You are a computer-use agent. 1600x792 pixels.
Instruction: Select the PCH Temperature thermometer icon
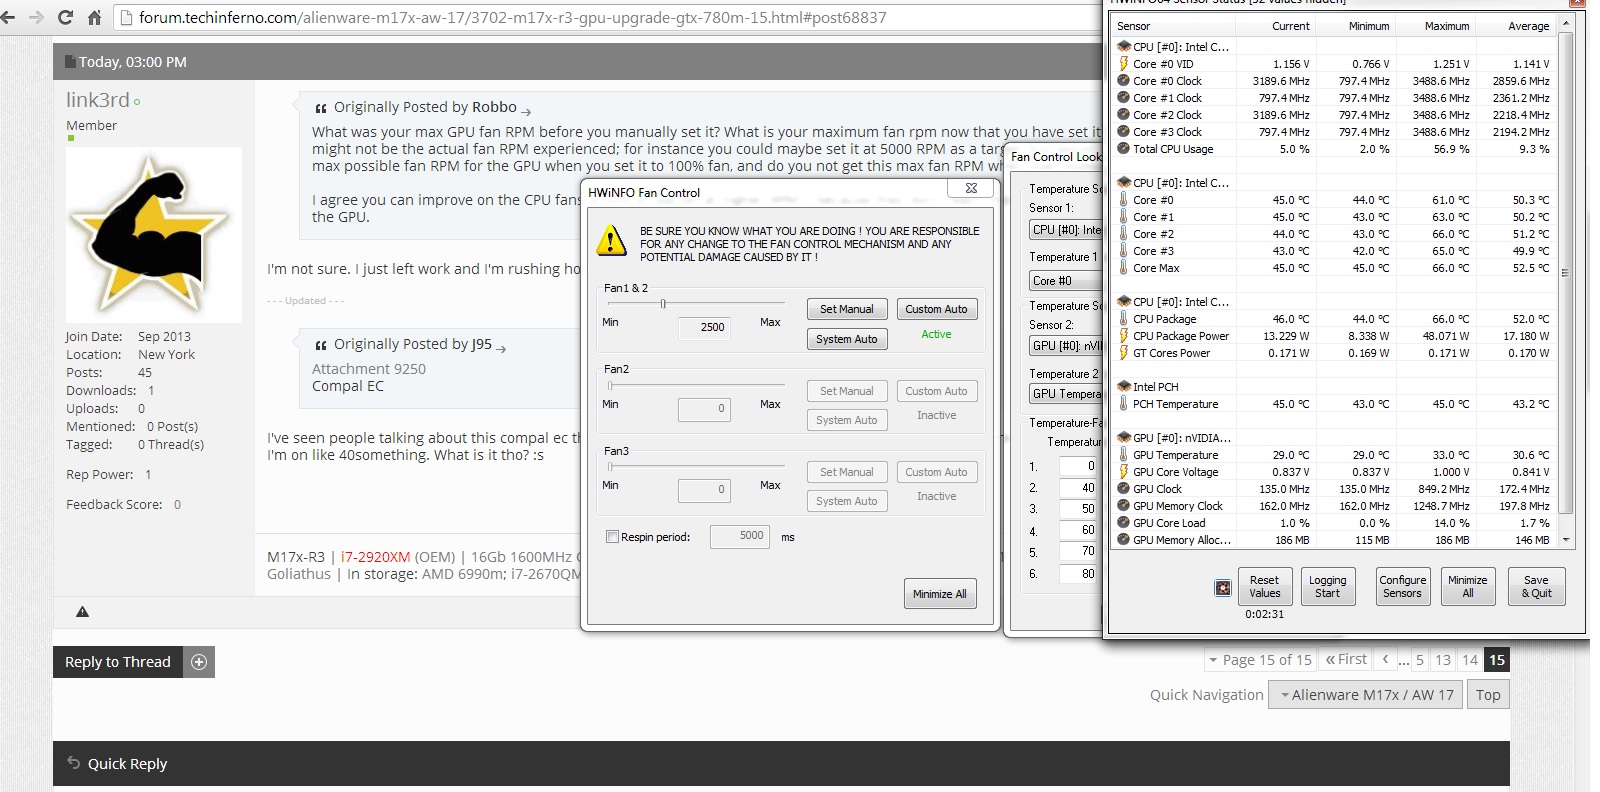coord(1124,404)
